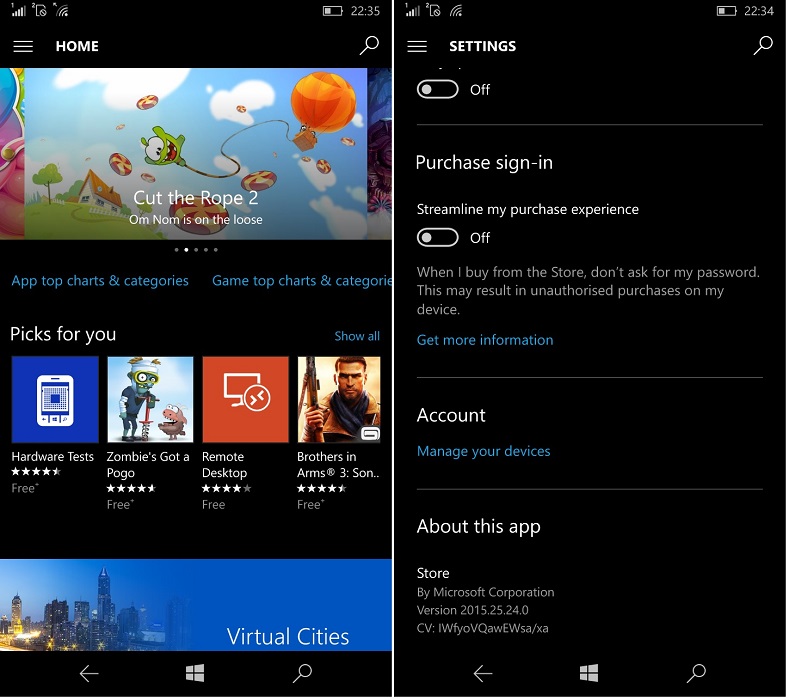Open hamburger menu on Home screen

pos(23,46)
